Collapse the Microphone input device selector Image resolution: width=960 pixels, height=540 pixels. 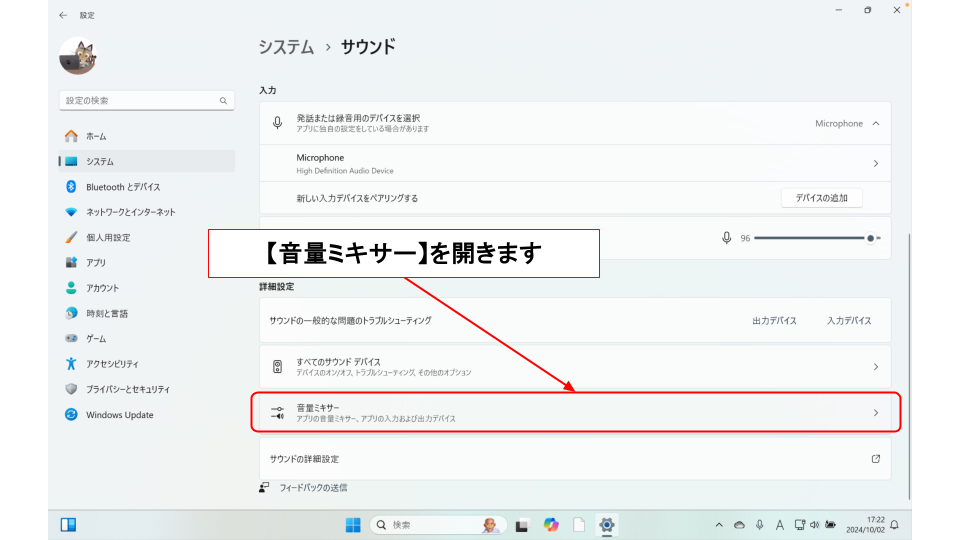click(x=876, y=123)
